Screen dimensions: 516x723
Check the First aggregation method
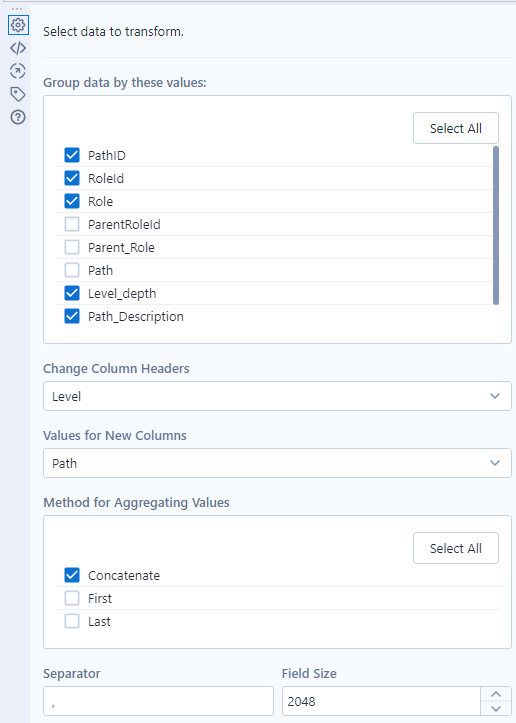[72, 599]
